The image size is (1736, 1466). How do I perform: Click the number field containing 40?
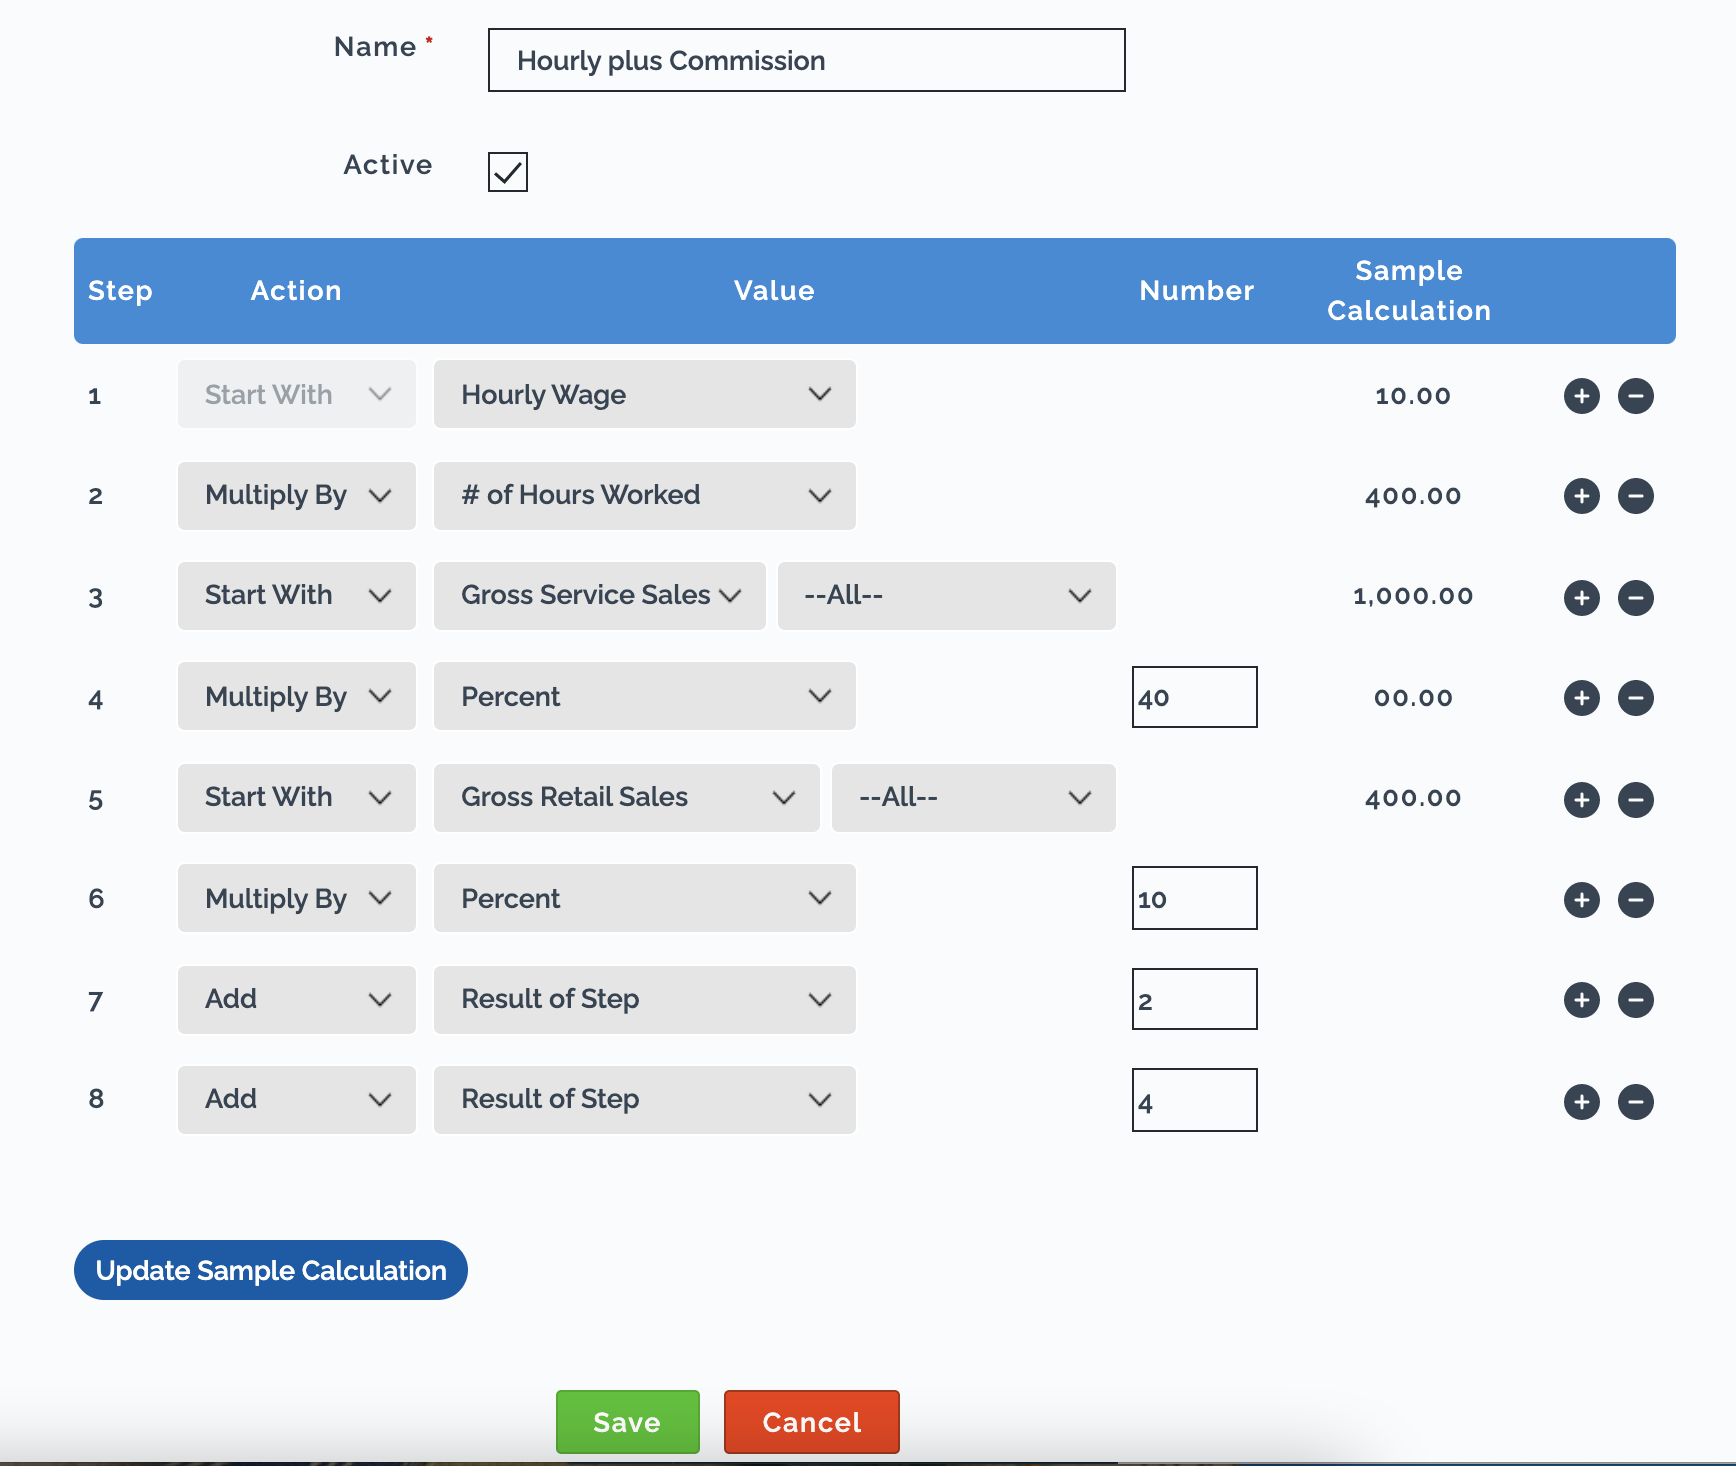[x=1195, y=697]
